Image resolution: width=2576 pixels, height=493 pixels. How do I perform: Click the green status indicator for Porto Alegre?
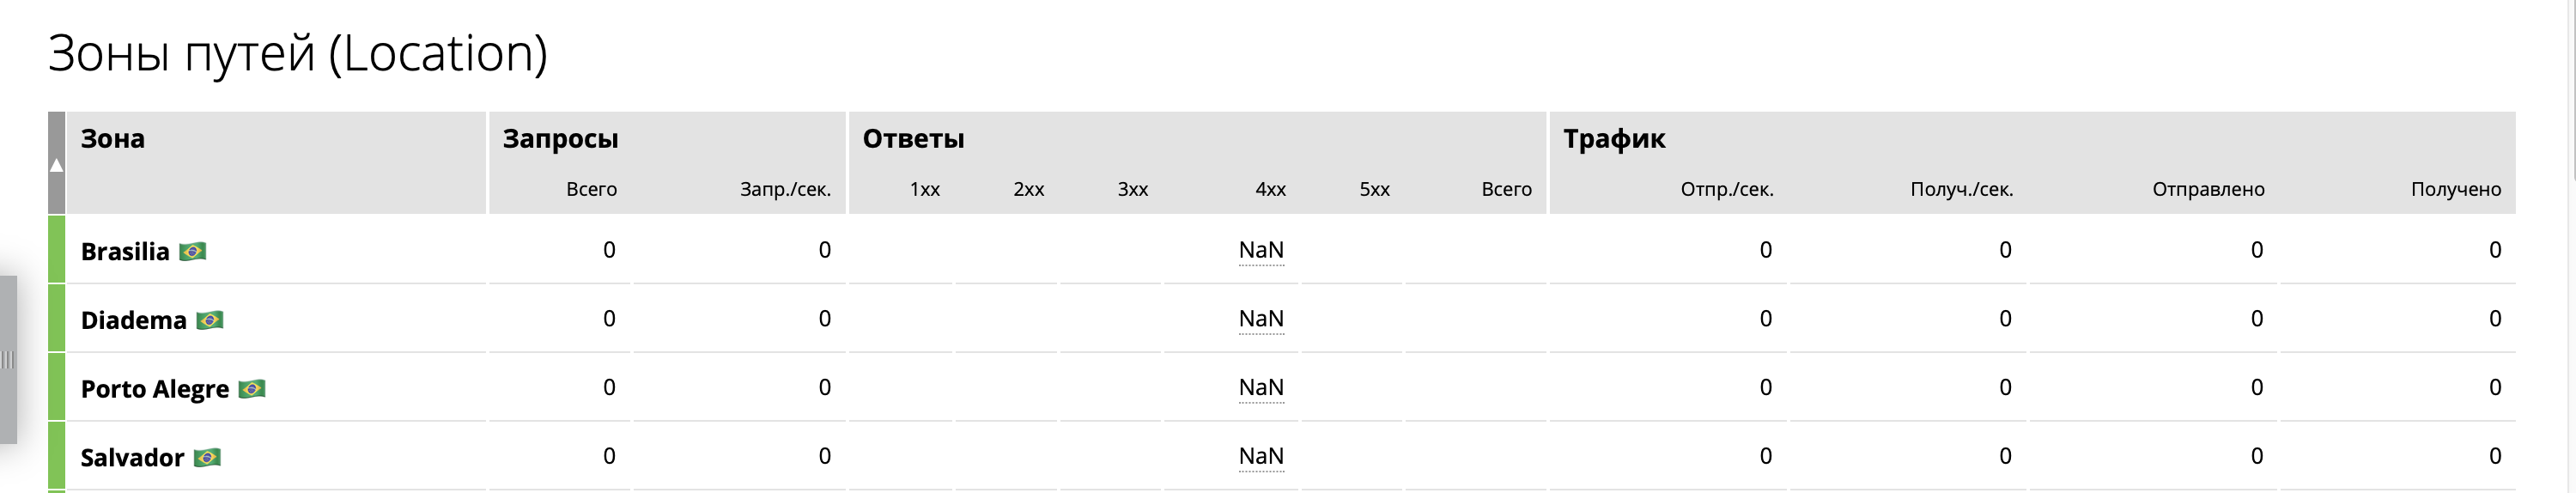tap(56, 387)
